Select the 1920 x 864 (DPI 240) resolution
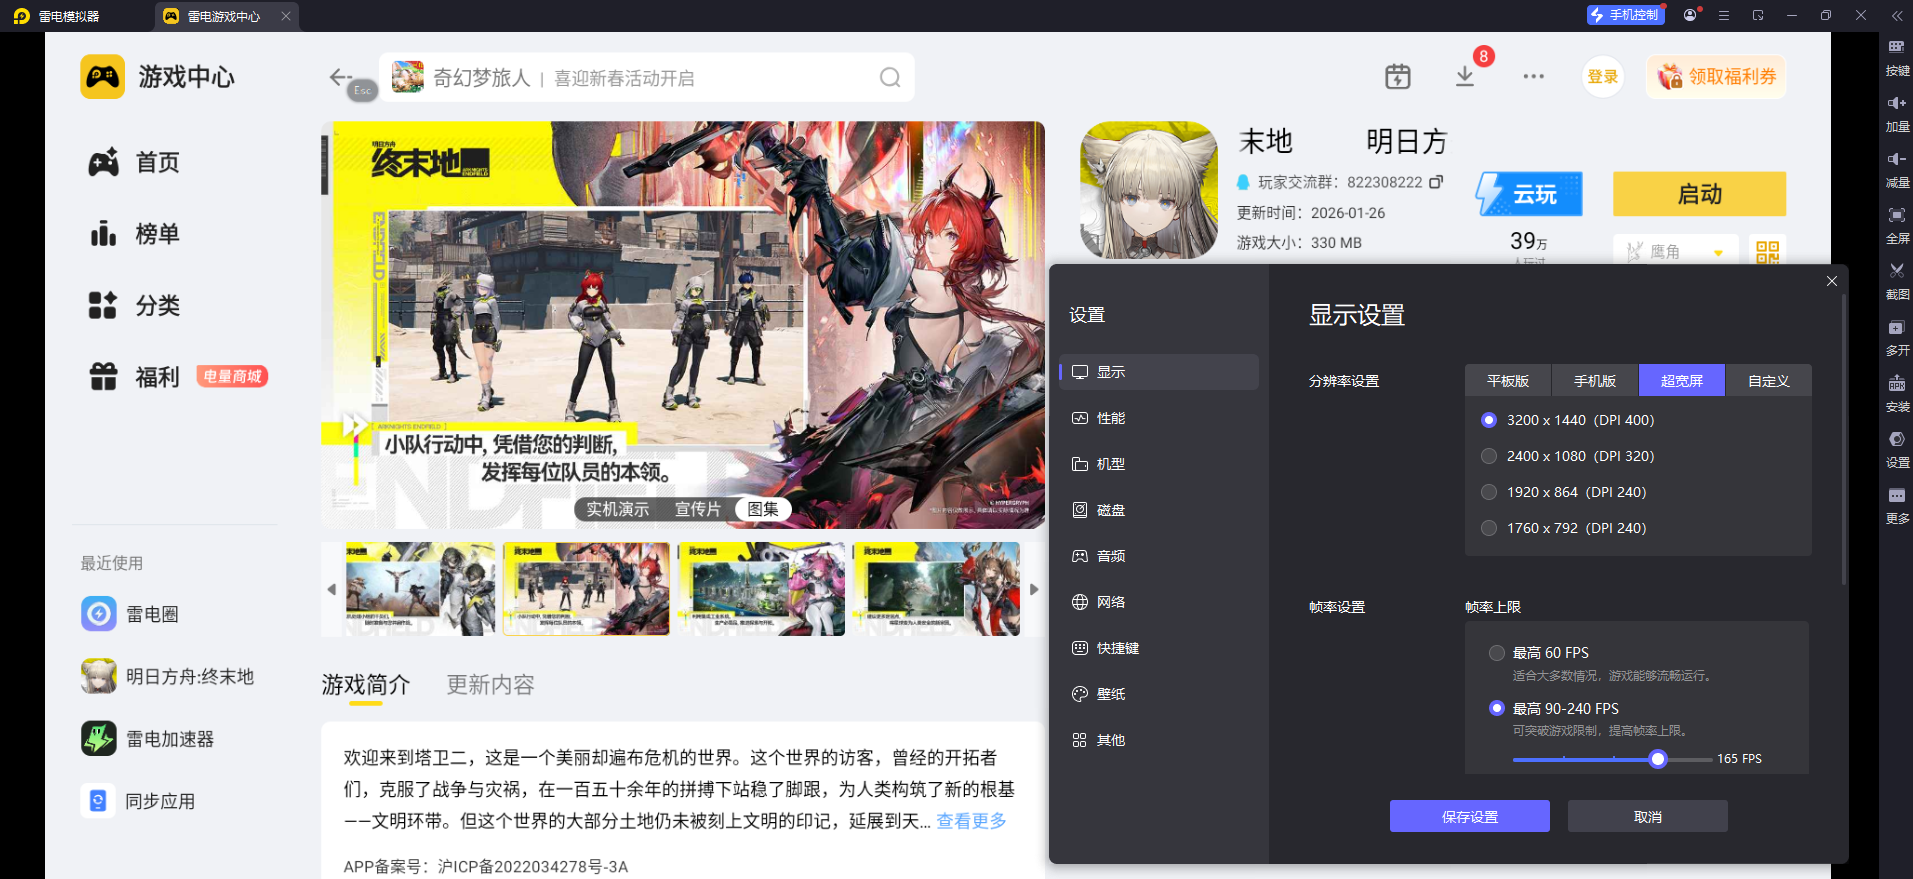 point(1489,492)
